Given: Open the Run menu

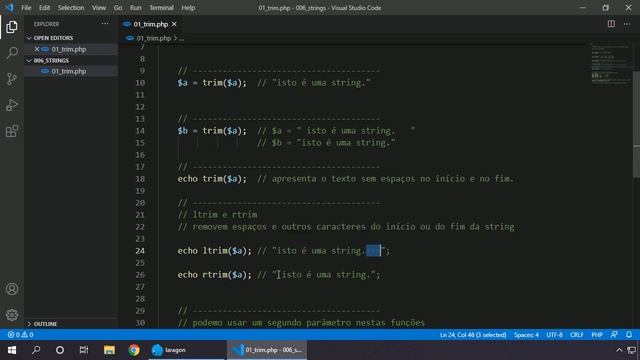Looking at the screenshot, I should (136, 8).
